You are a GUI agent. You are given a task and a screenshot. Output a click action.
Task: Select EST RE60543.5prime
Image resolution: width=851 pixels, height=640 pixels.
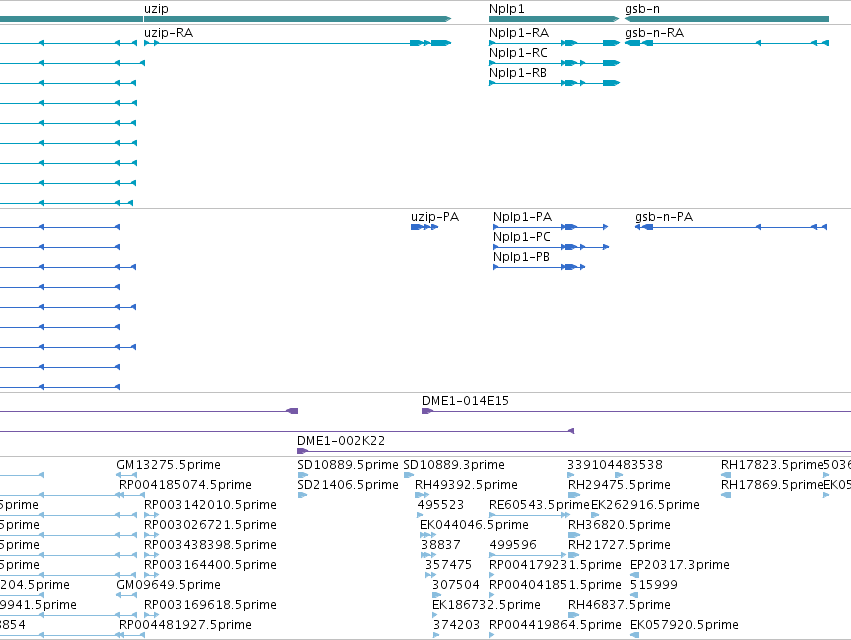(x=539, y=505)
